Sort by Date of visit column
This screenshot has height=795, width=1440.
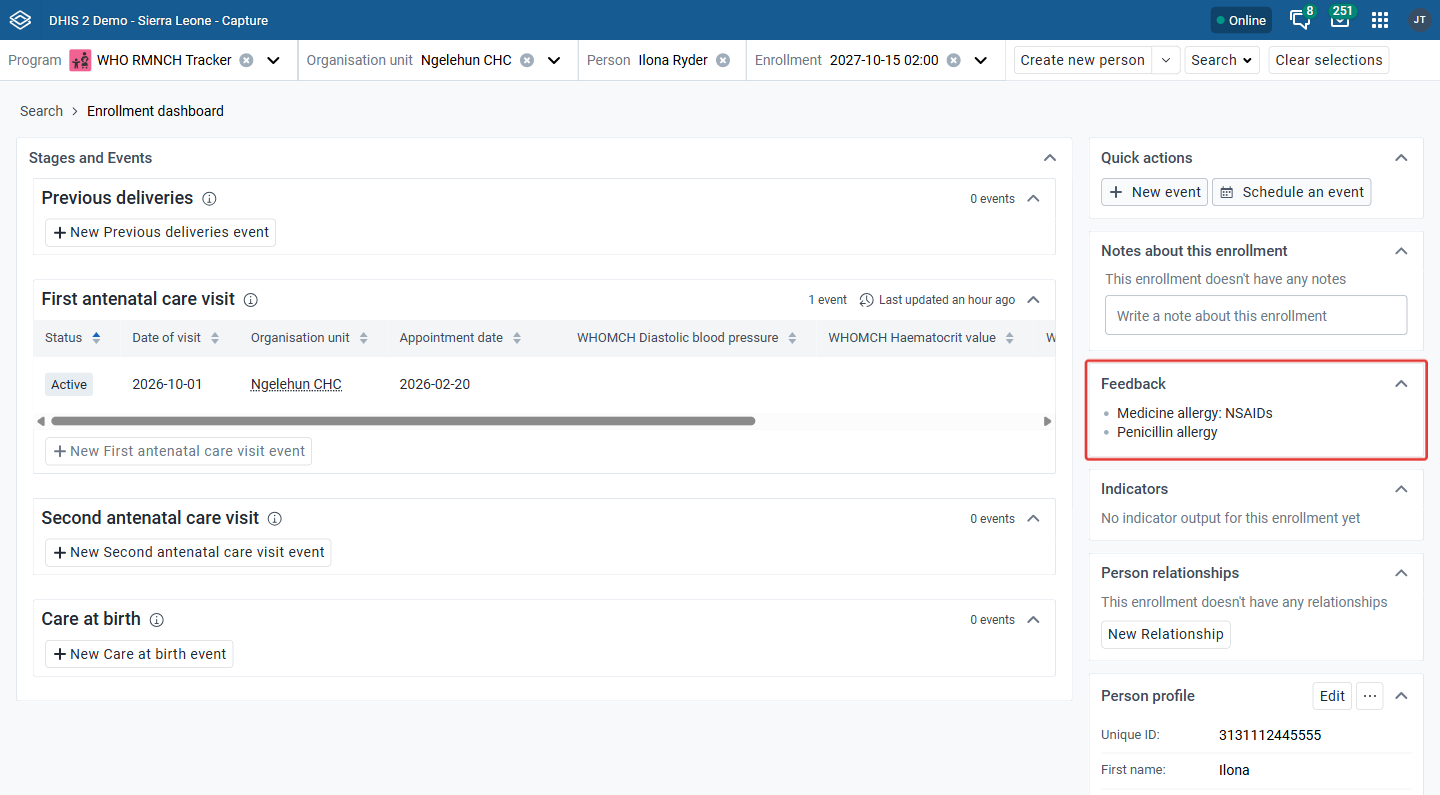pyautogui.click(x=215, y=338)
